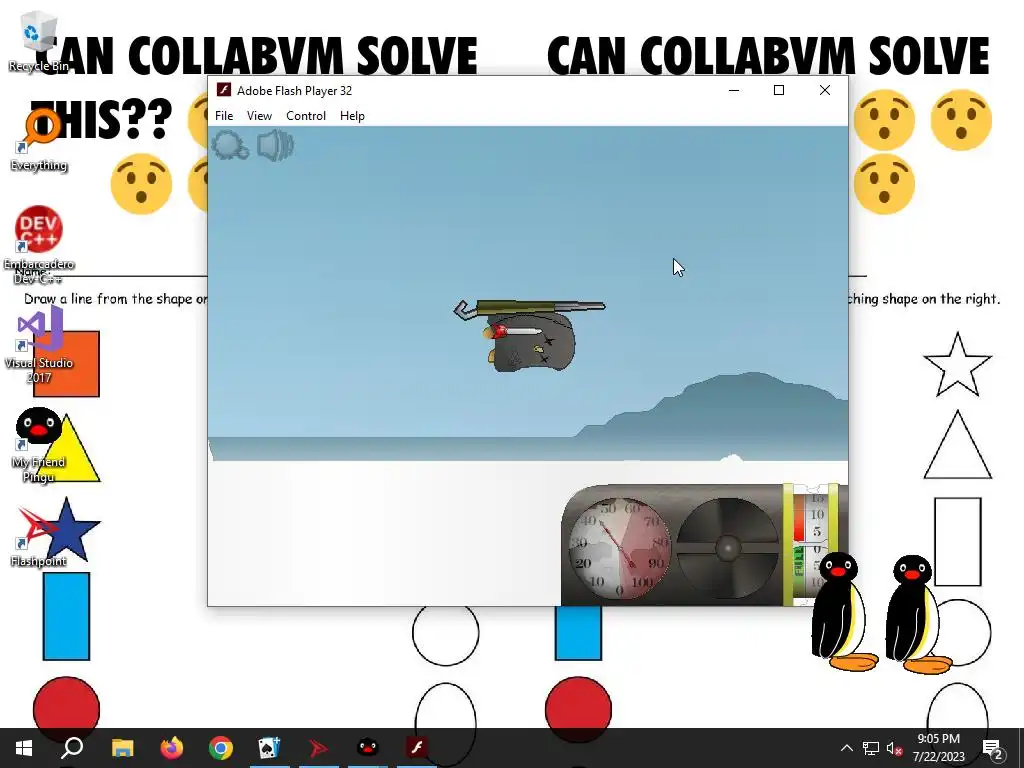
Task: Click the round speedometer gauge
Action: 618,548
